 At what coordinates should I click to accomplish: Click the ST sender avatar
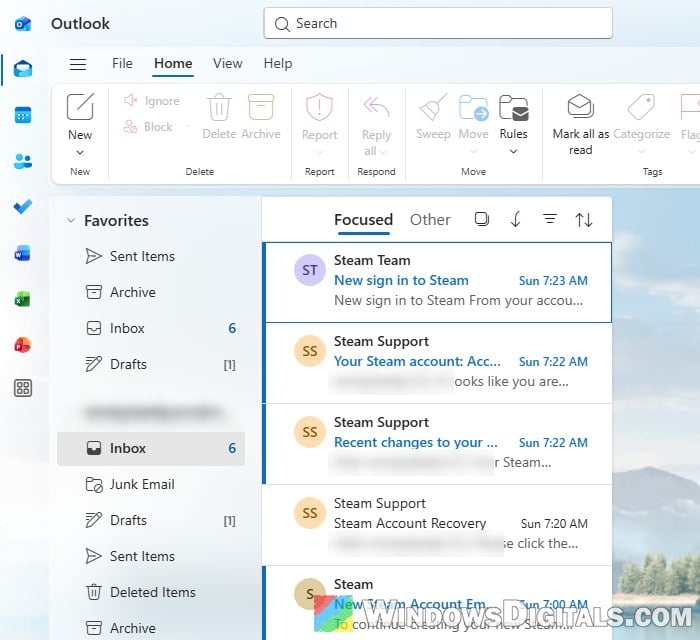coord(310,270)
